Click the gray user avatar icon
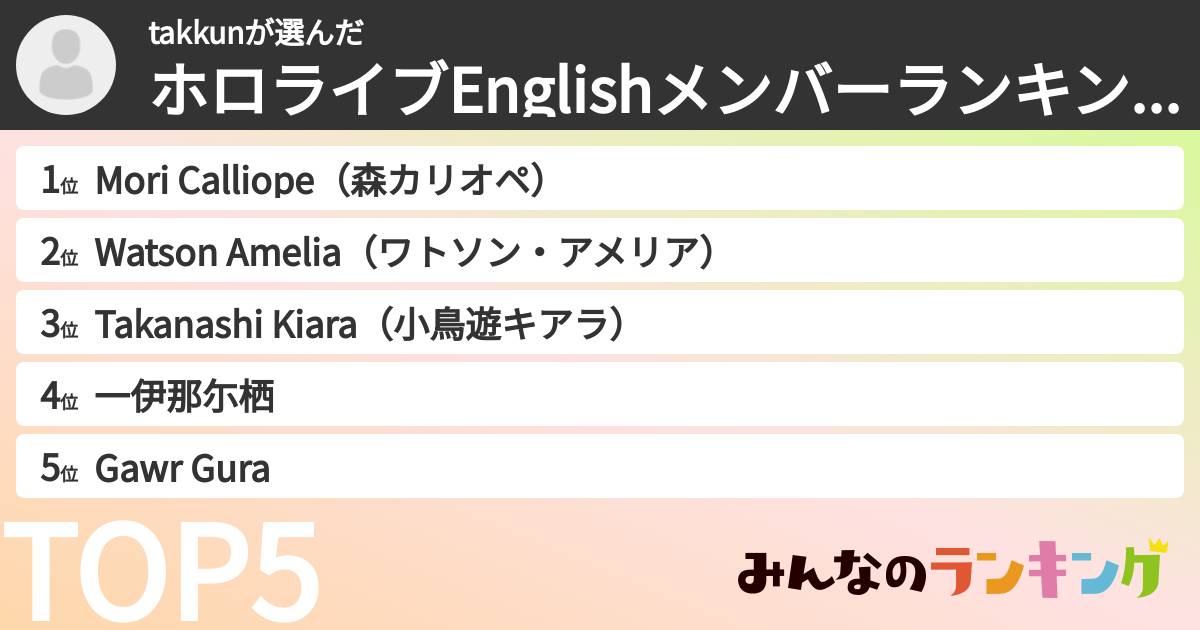 click(67, 65)
